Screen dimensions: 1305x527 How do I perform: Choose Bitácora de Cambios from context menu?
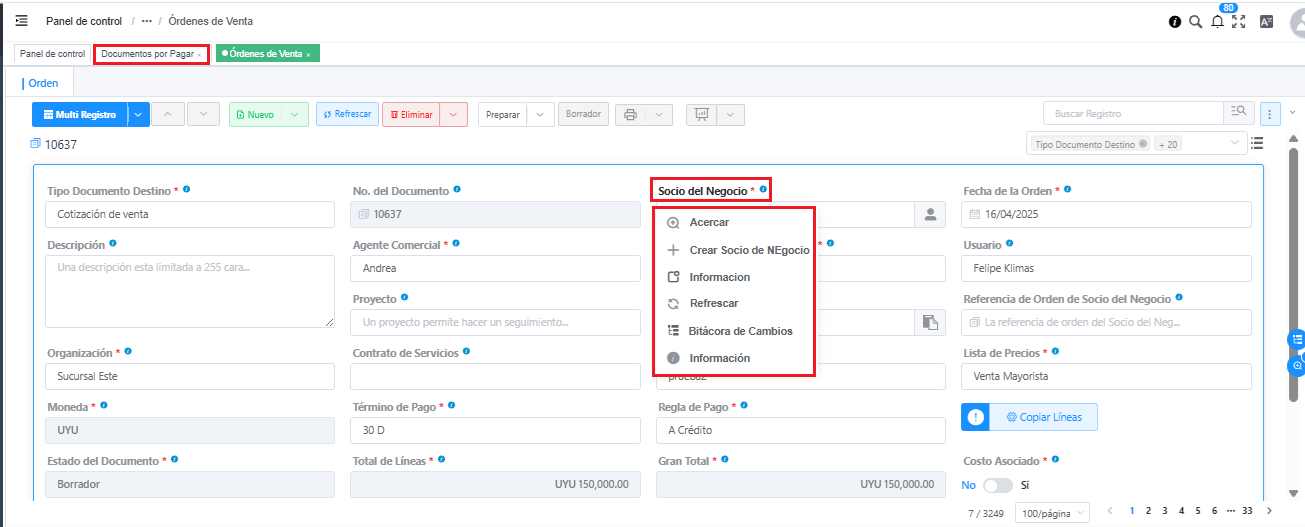pos(740,331)
